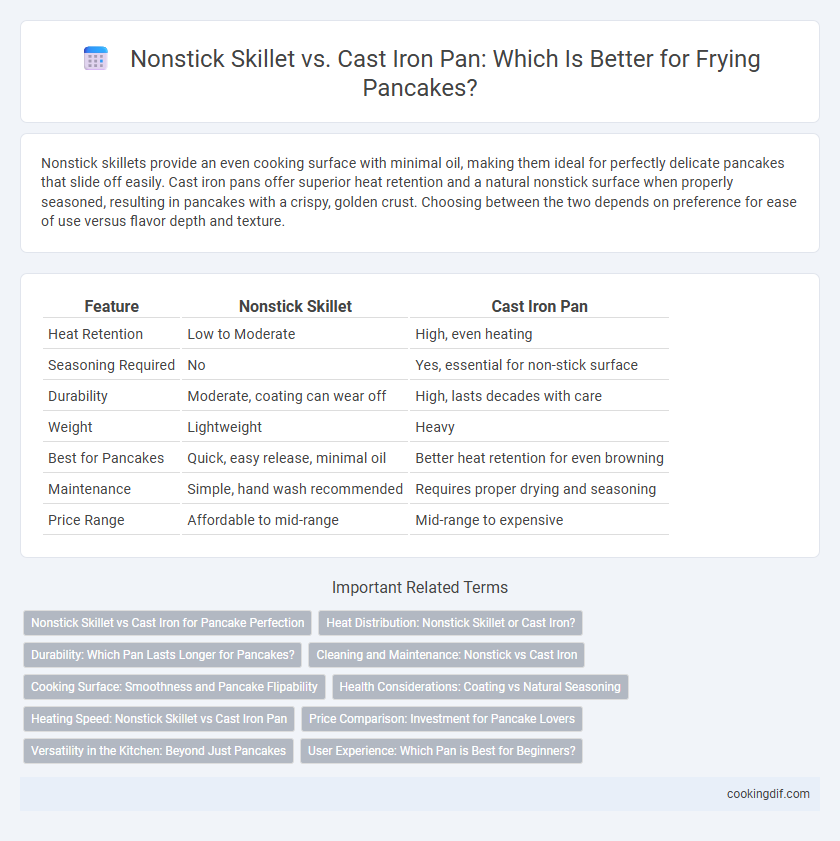Open 'Cooking Surface: Smoothness and Pancake Flipability' tag
Viewport: 840px width, 841px height.
pyautogui.click(x=174, y=687)
